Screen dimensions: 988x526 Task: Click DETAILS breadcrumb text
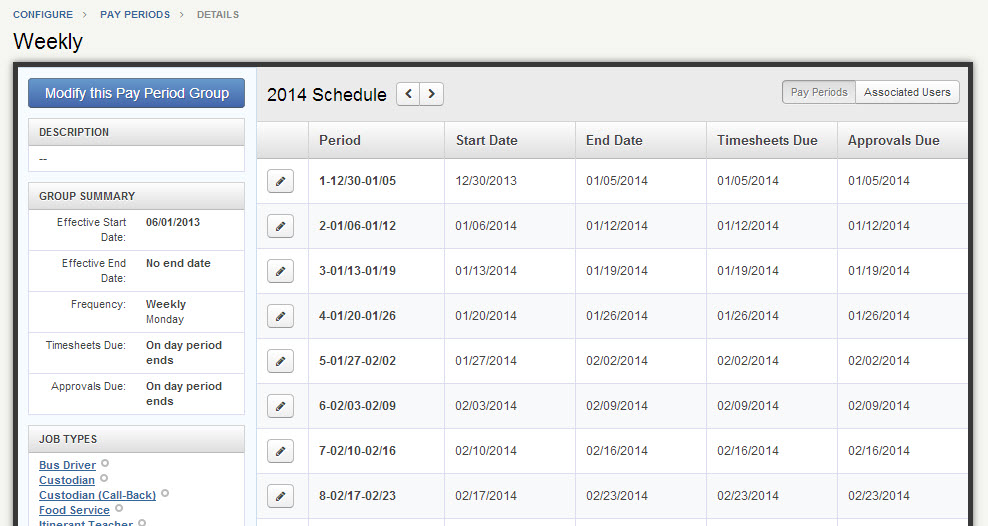218,14
